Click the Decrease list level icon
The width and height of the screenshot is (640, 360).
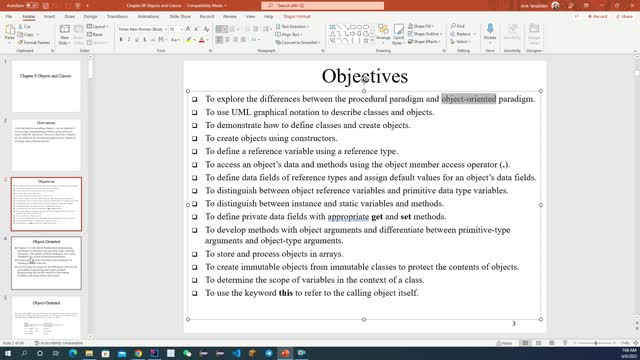(x=247, y=29)
